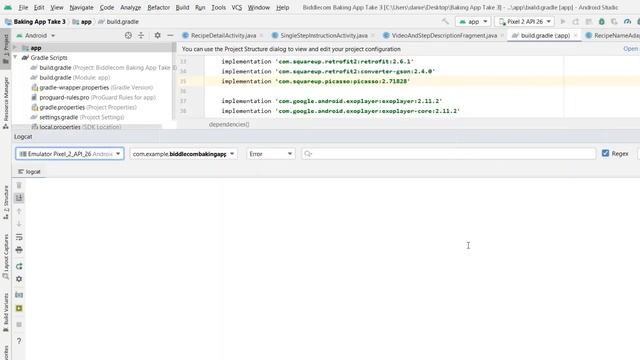Click the Debug app bug icon
Screen dimensions: 640x360
(601, 22)
